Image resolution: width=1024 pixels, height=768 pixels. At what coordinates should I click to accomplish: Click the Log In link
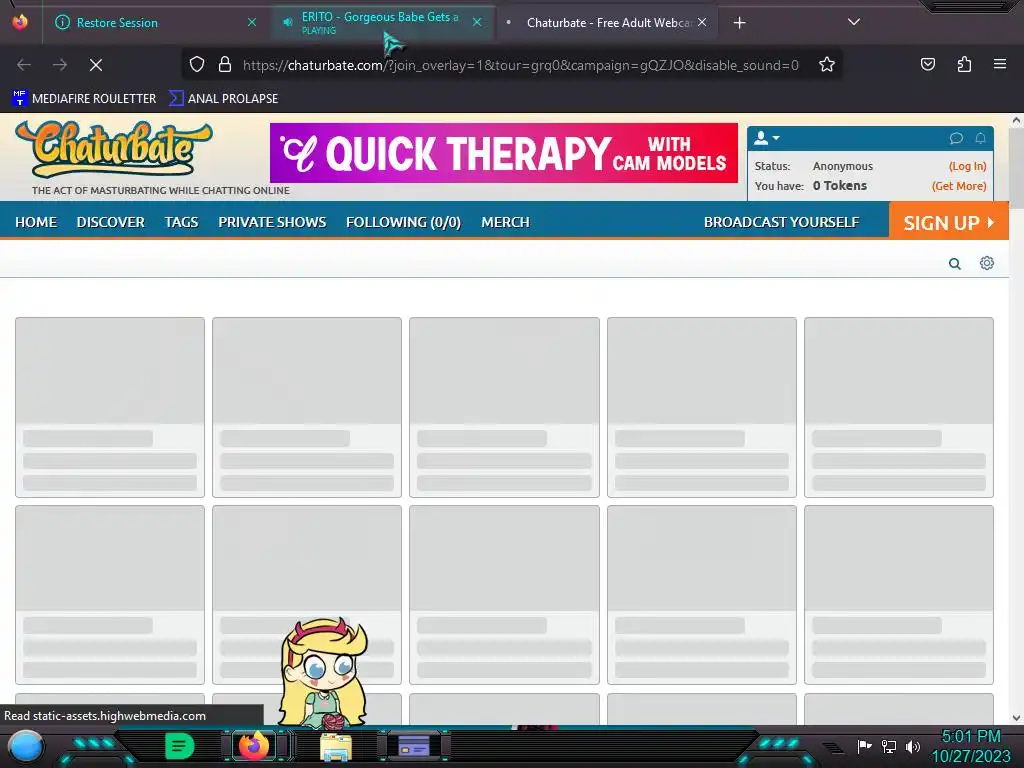(967, 166)
